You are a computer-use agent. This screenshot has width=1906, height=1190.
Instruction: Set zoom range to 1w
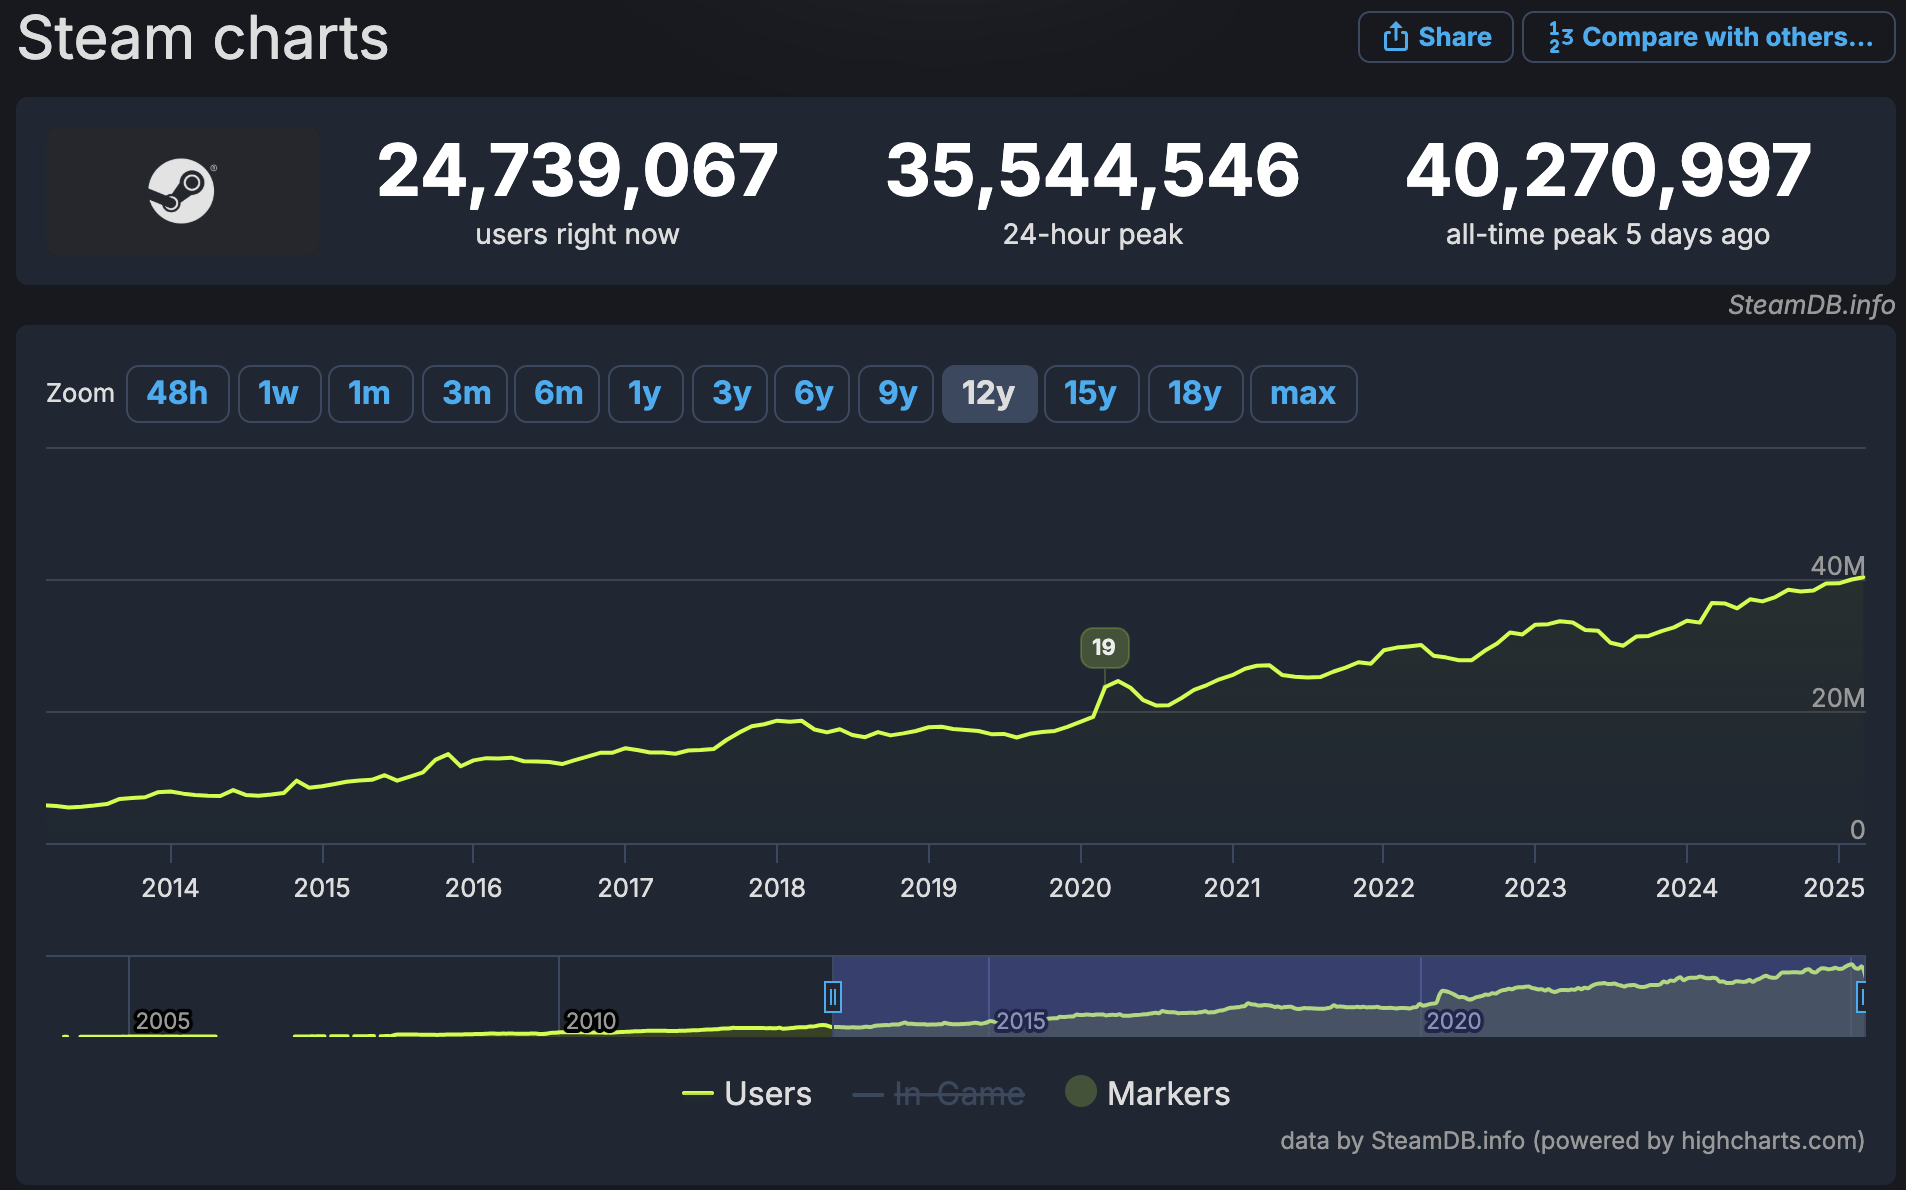tap(279, 393)
